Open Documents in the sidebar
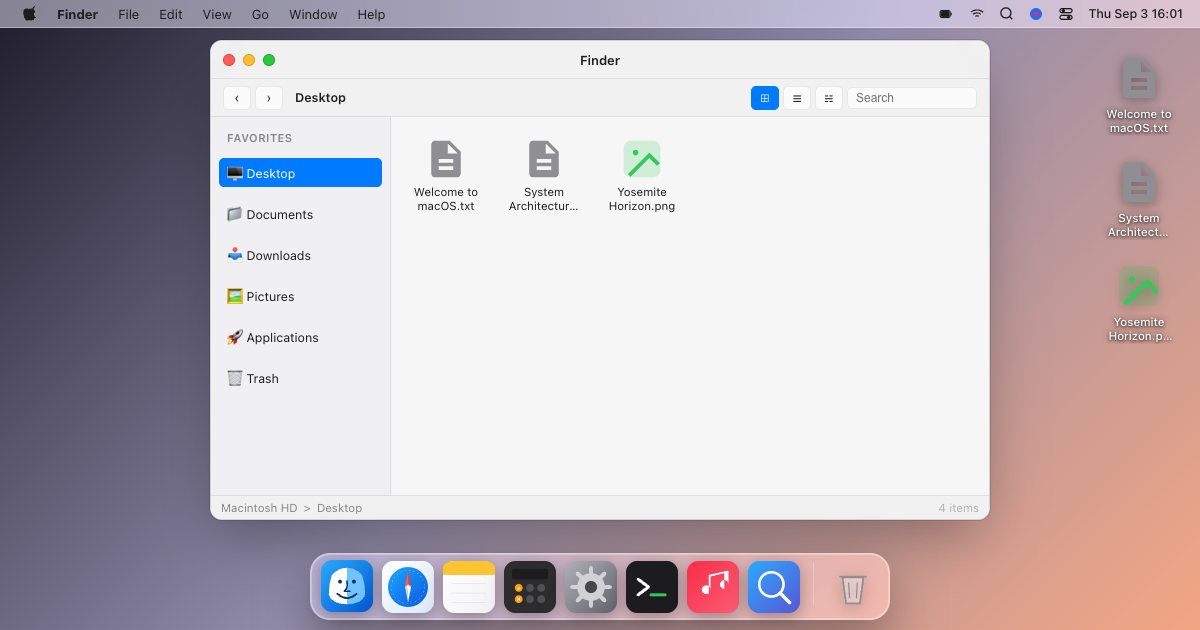The height and width of the screenshot is (630, 1200). pos(300,214)
